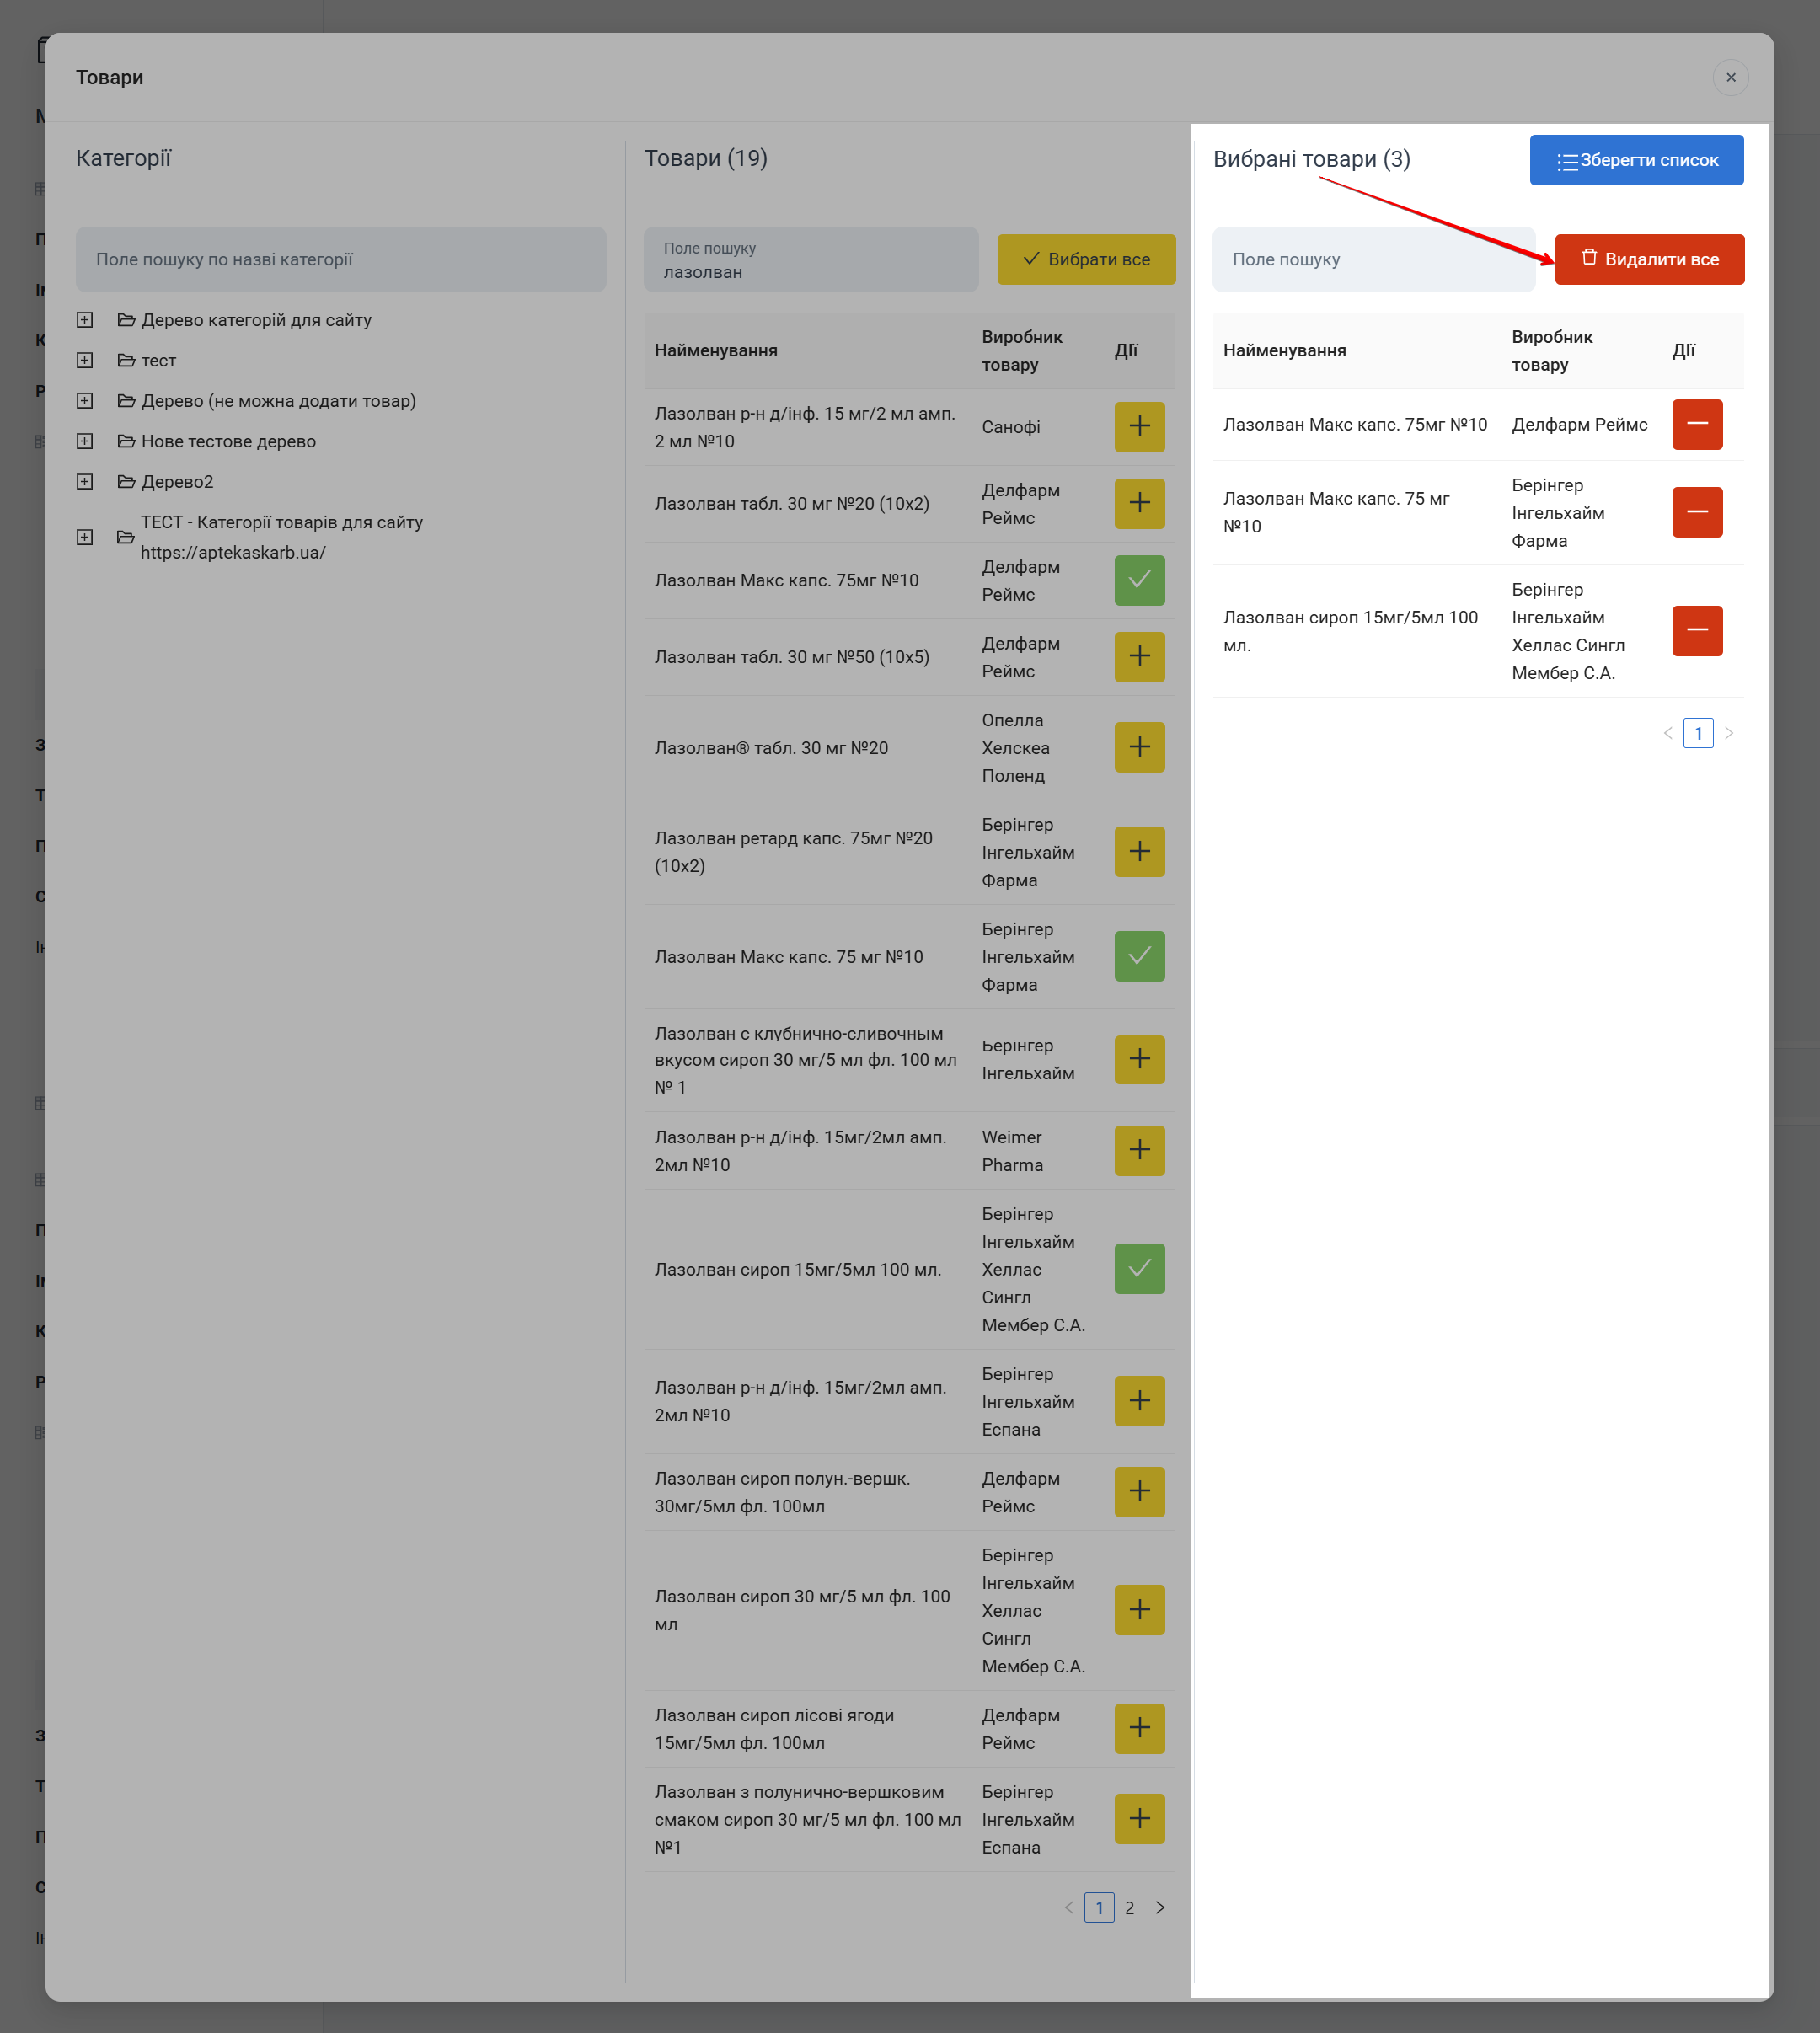Toggle off Берінгер Інгельхайм Фарма Лазолван Макс checkmark
The image size is (1820, 2033).
(1139, 956)
